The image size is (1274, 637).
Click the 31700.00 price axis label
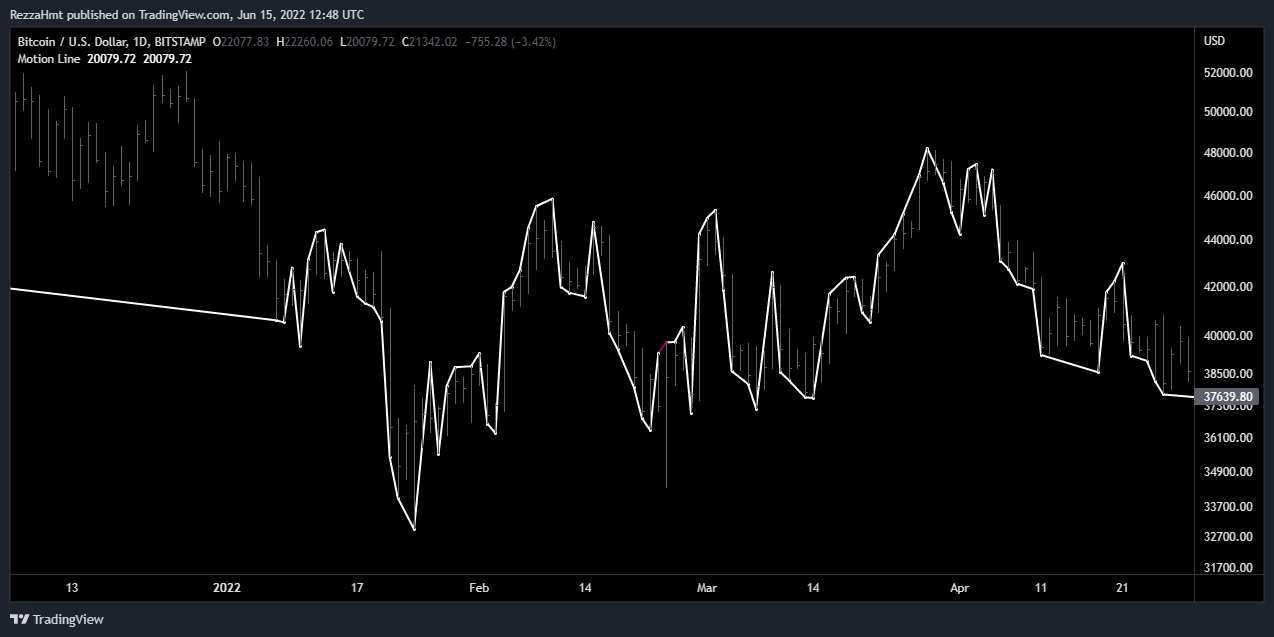[1229, 568]
